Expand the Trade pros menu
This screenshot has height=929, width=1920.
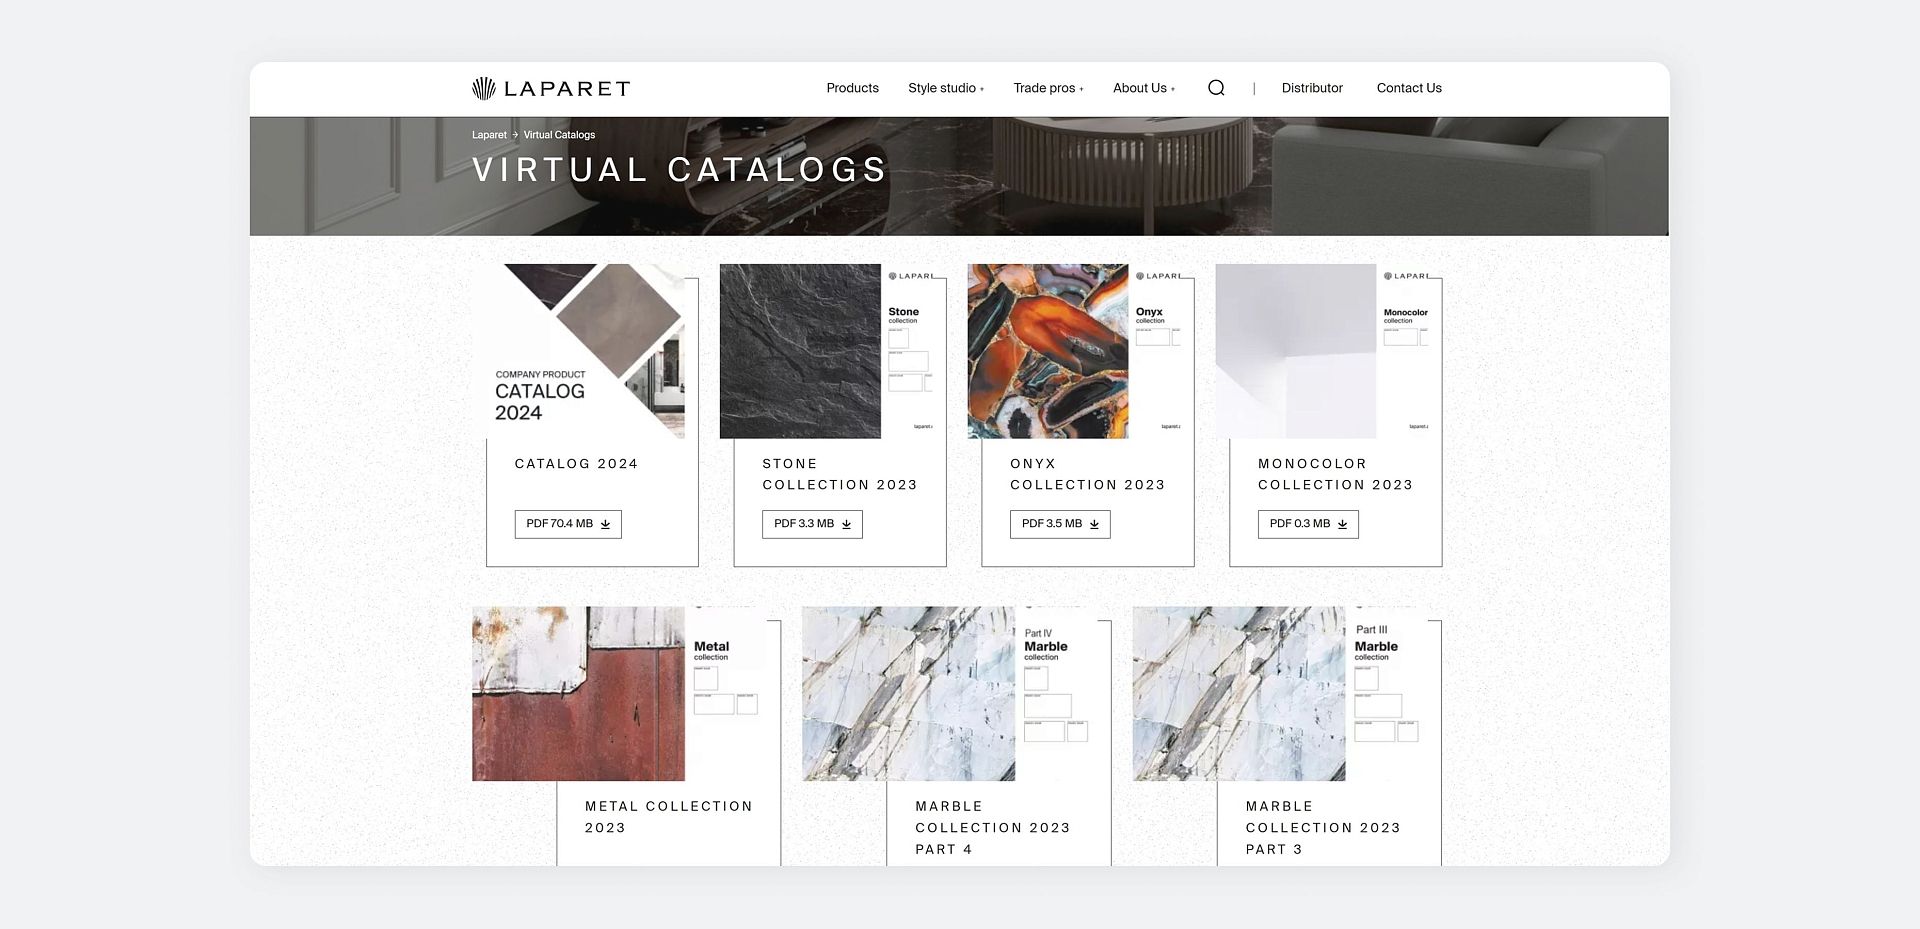click(x=1047, y=88)
